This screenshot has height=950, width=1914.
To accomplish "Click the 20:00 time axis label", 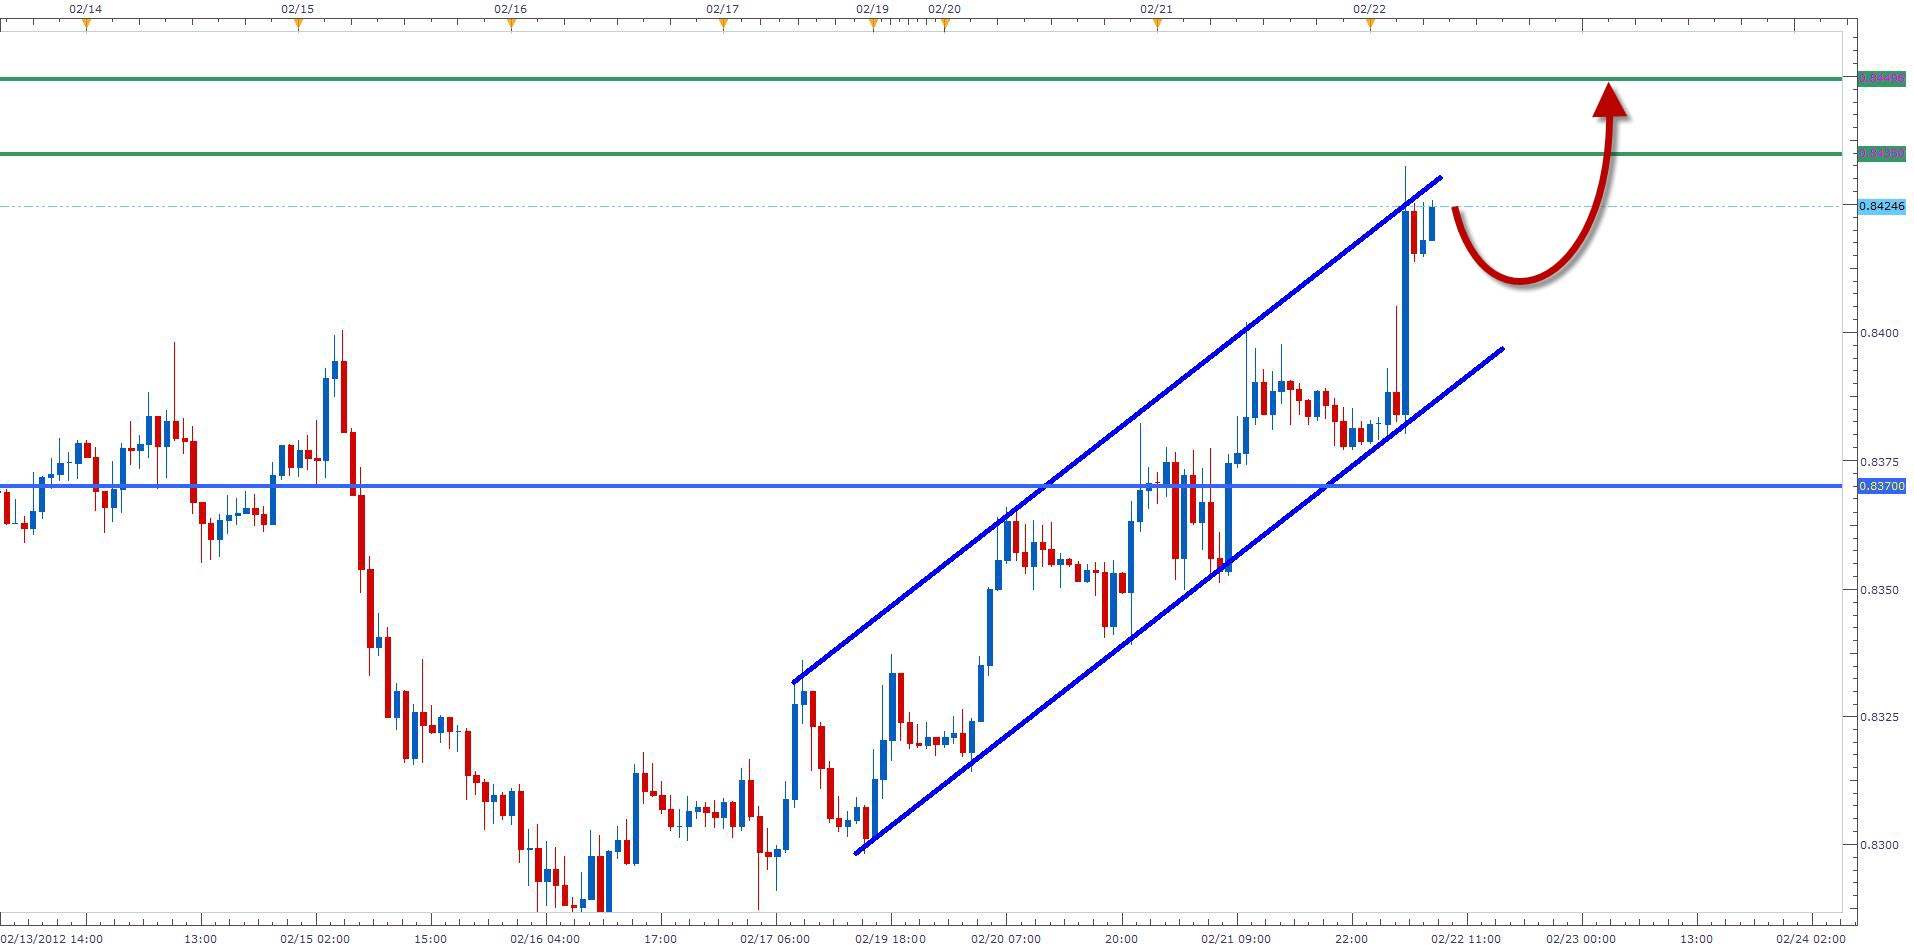I will pos(1121,939).
